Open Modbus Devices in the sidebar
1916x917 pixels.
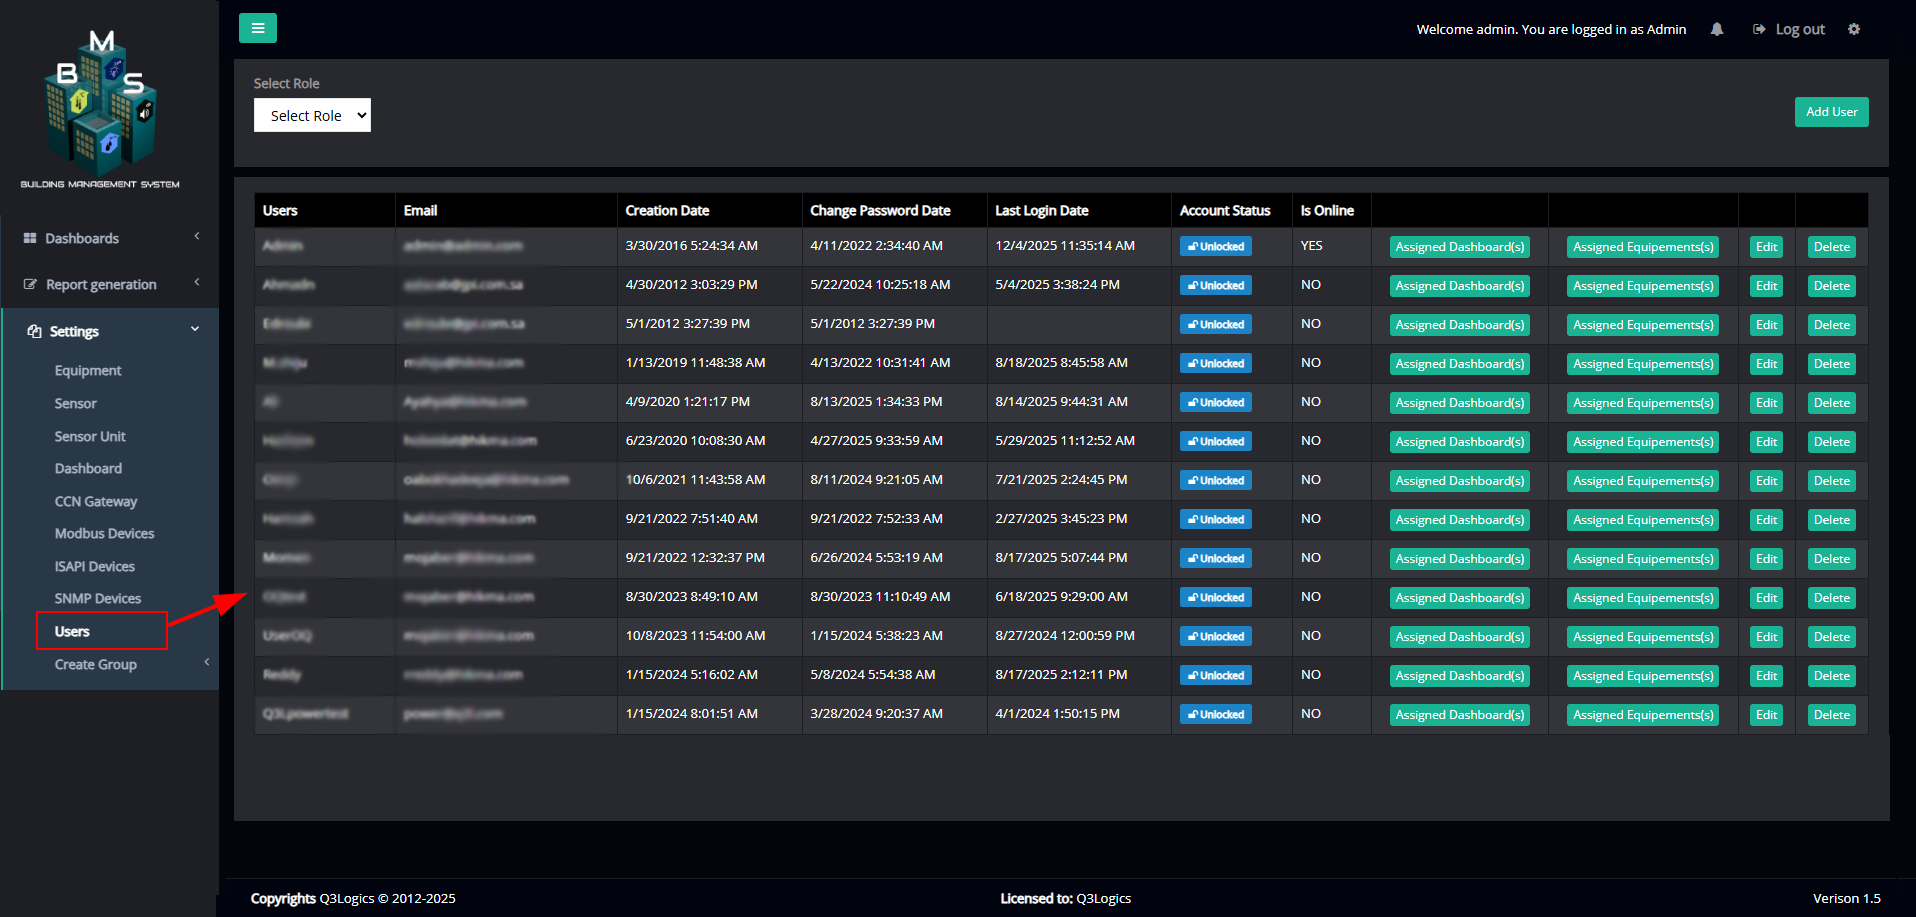click(104, 534)
